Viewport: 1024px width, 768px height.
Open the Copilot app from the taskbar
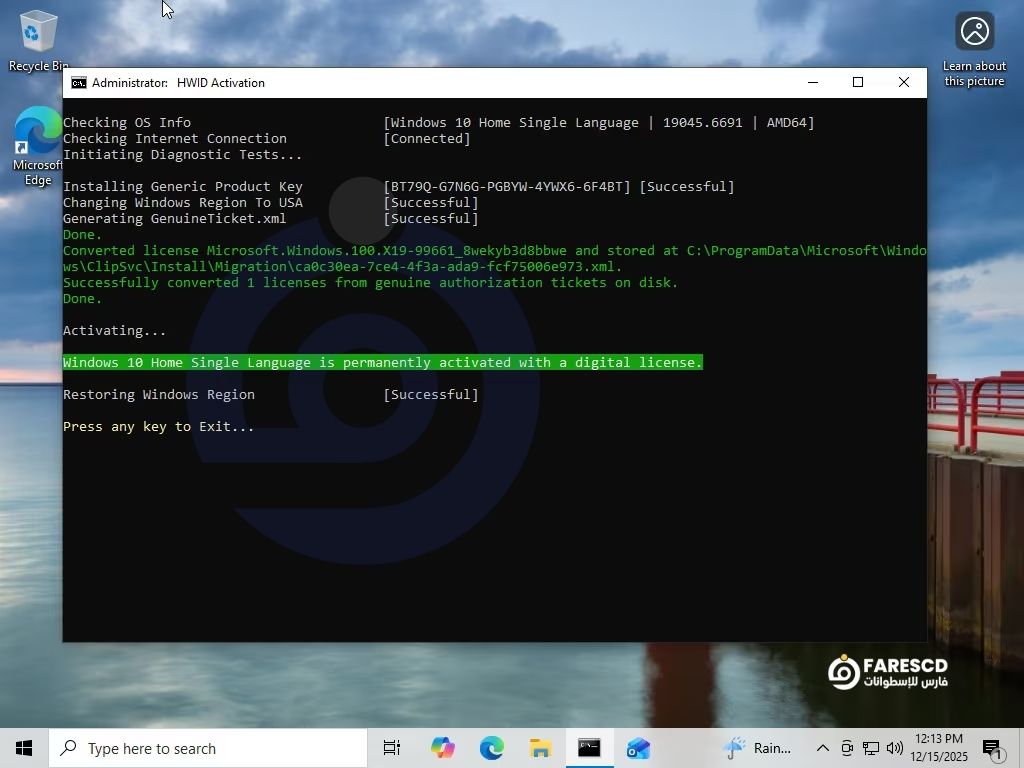coord(442,748)
